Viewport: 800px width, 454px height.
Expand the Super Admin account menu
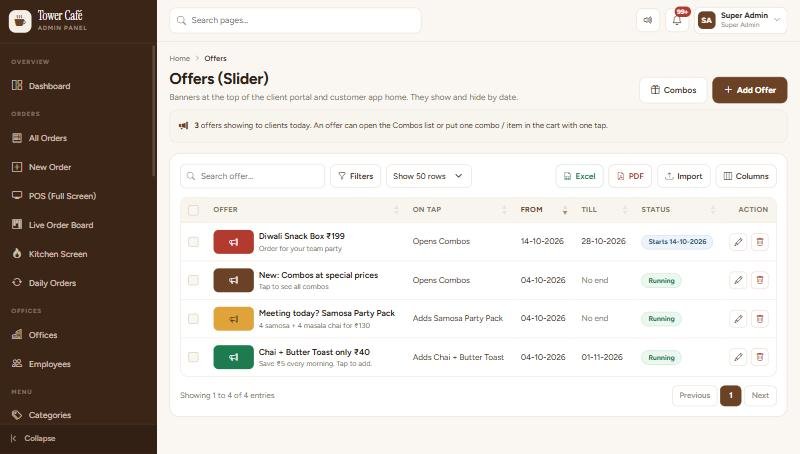pyautogui.click(x=740, y=20)
